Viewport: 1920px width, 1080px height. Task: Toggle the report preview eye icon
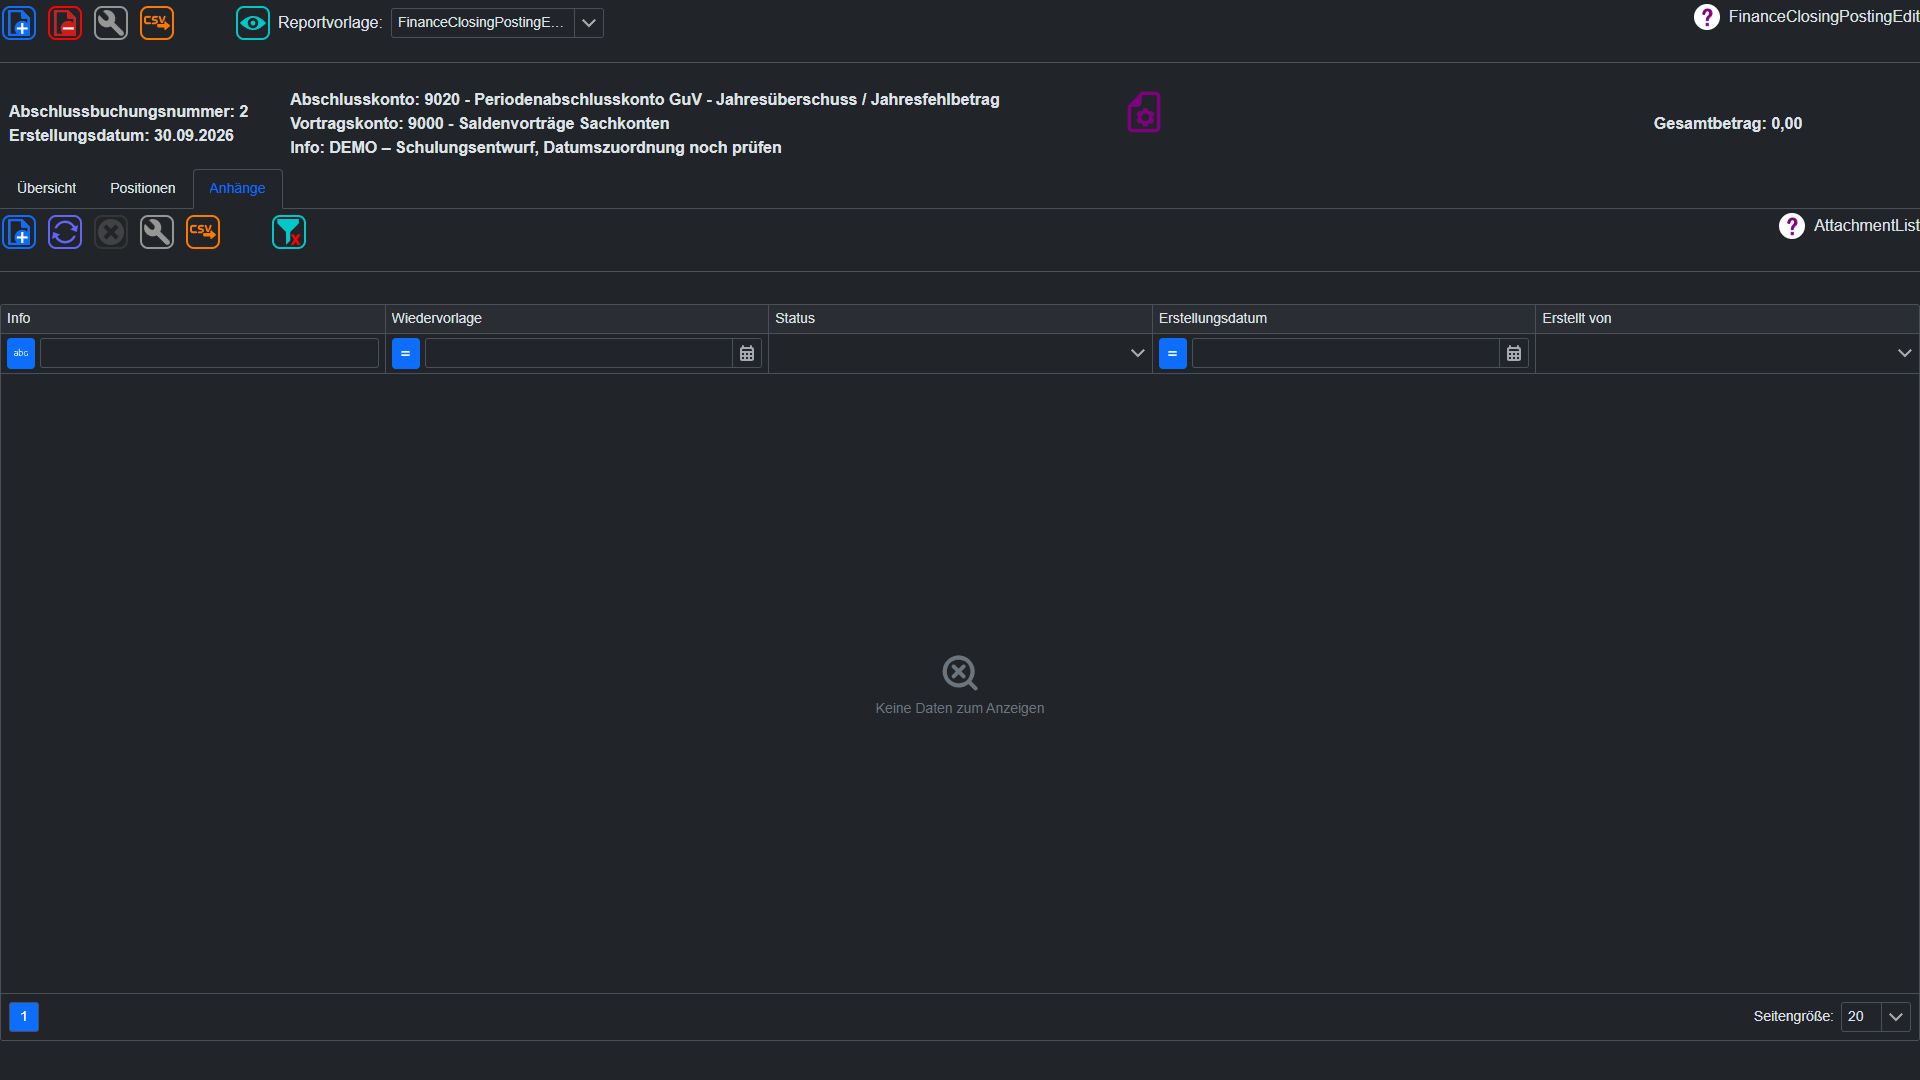[x=253, y=22]
